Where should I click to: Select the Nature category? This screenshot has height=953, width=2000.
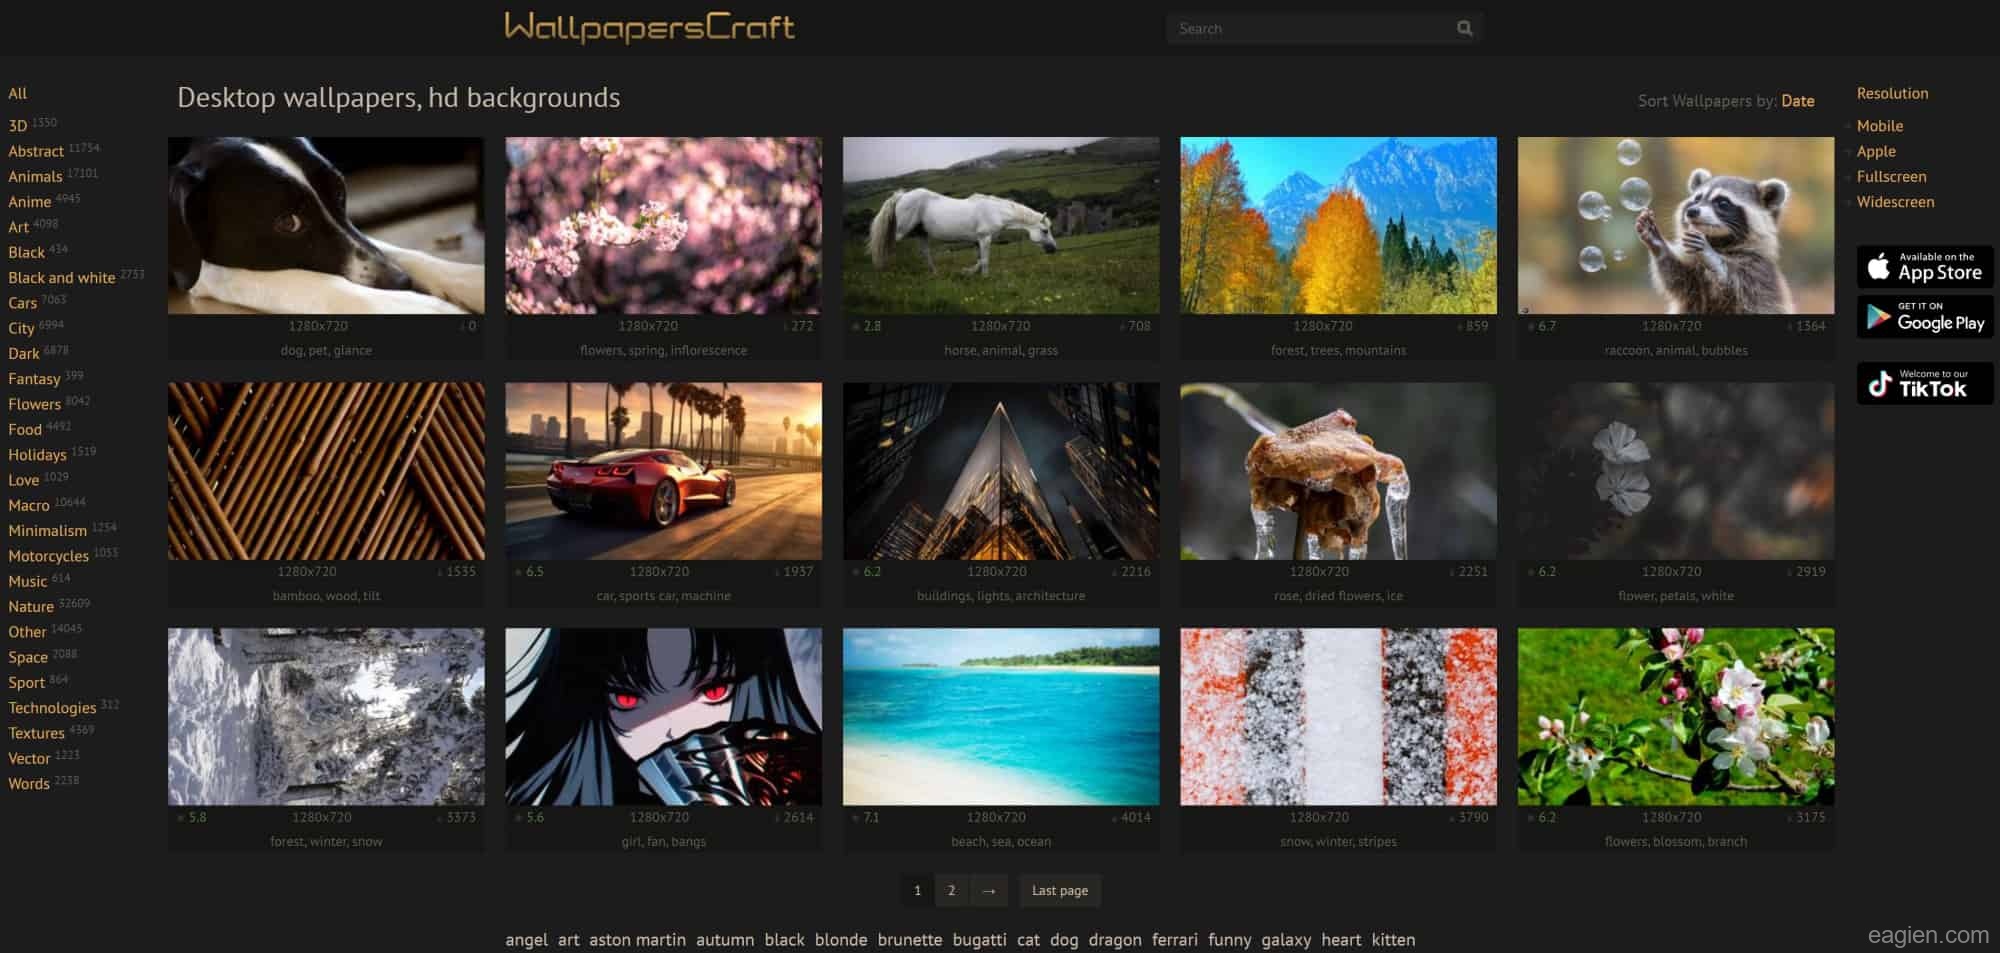point(31,607)
